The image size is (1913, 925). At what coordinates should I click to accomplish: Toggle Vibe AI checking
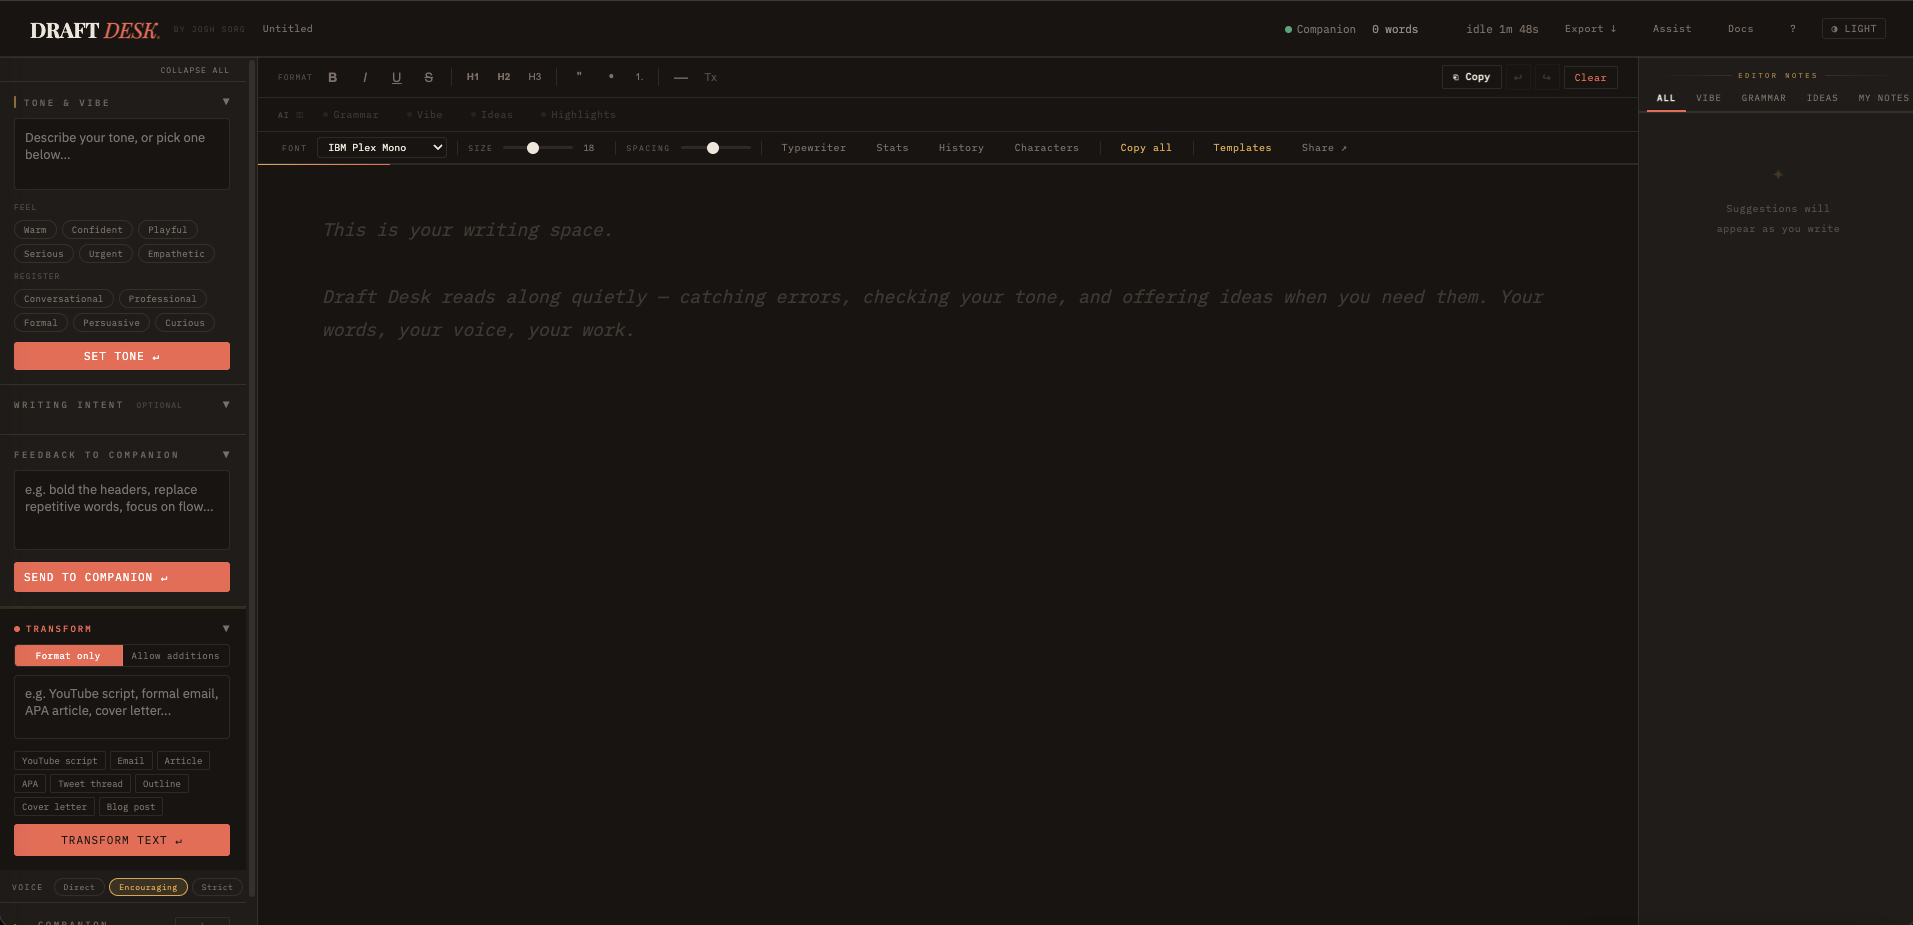(425, 115)
